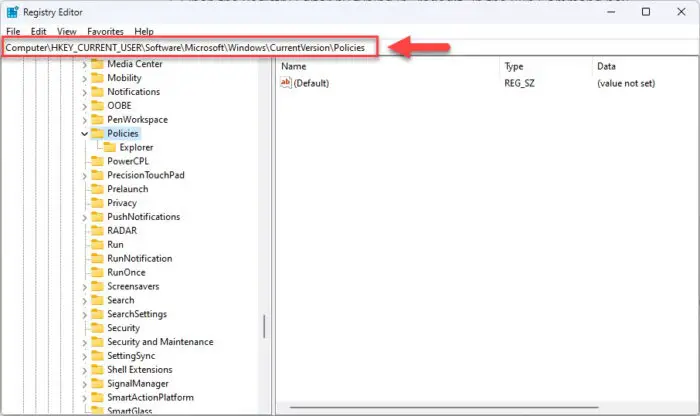This screenshot has height=416, width=700.
Task: Open the Help menu
Action: pos(144,31)
